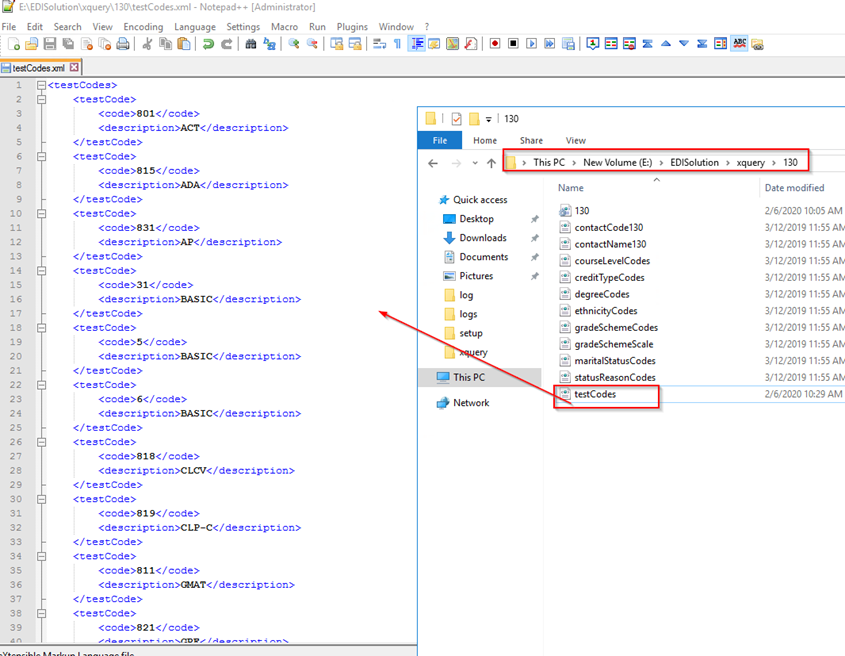
Task: Collapse the testCode fold on line 6
Action: (x=41, y=156)
